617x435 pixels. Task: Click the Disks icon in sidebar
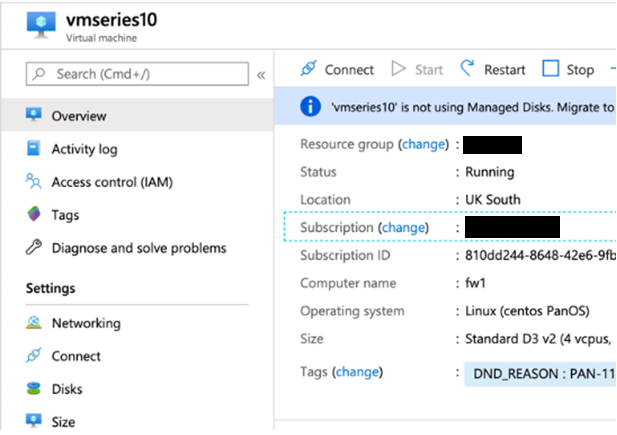(x=34, y=389)
